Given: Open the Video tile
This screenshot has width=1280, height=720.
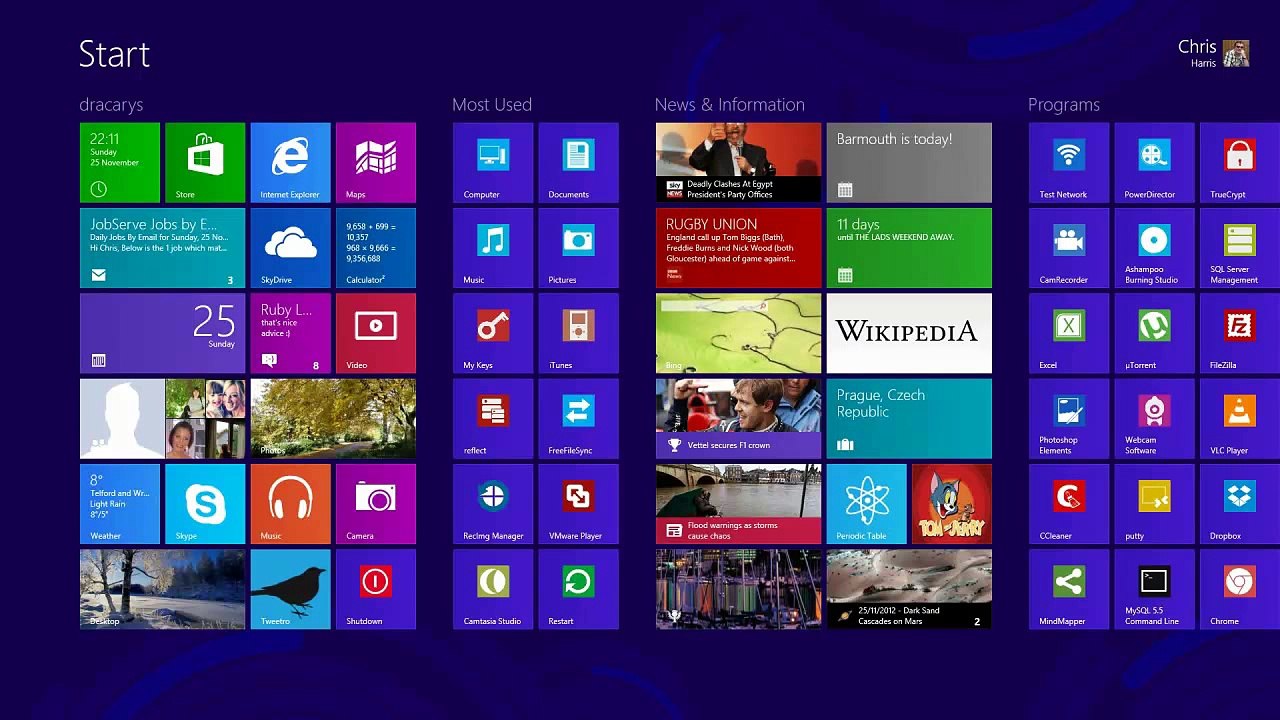Looking at the screenshot, I should (376, 333).
